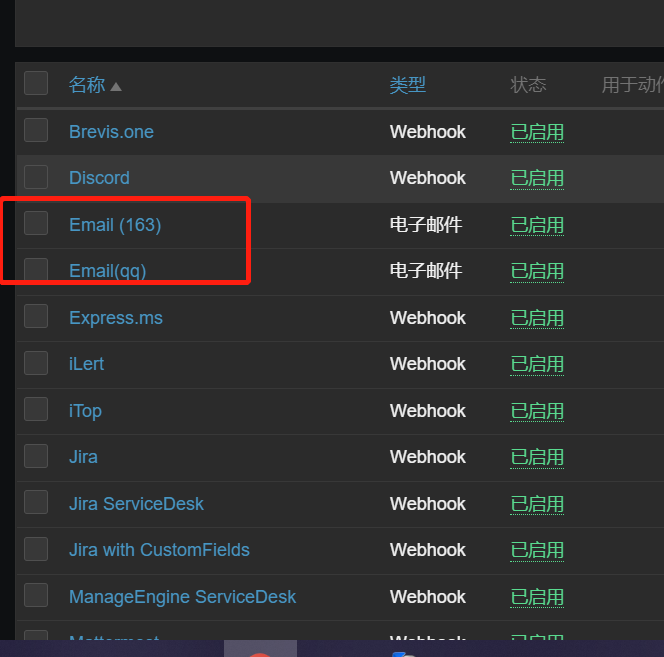
Task: Check the Jira ServiceDesk row checkbox
Action: [36, 502]
